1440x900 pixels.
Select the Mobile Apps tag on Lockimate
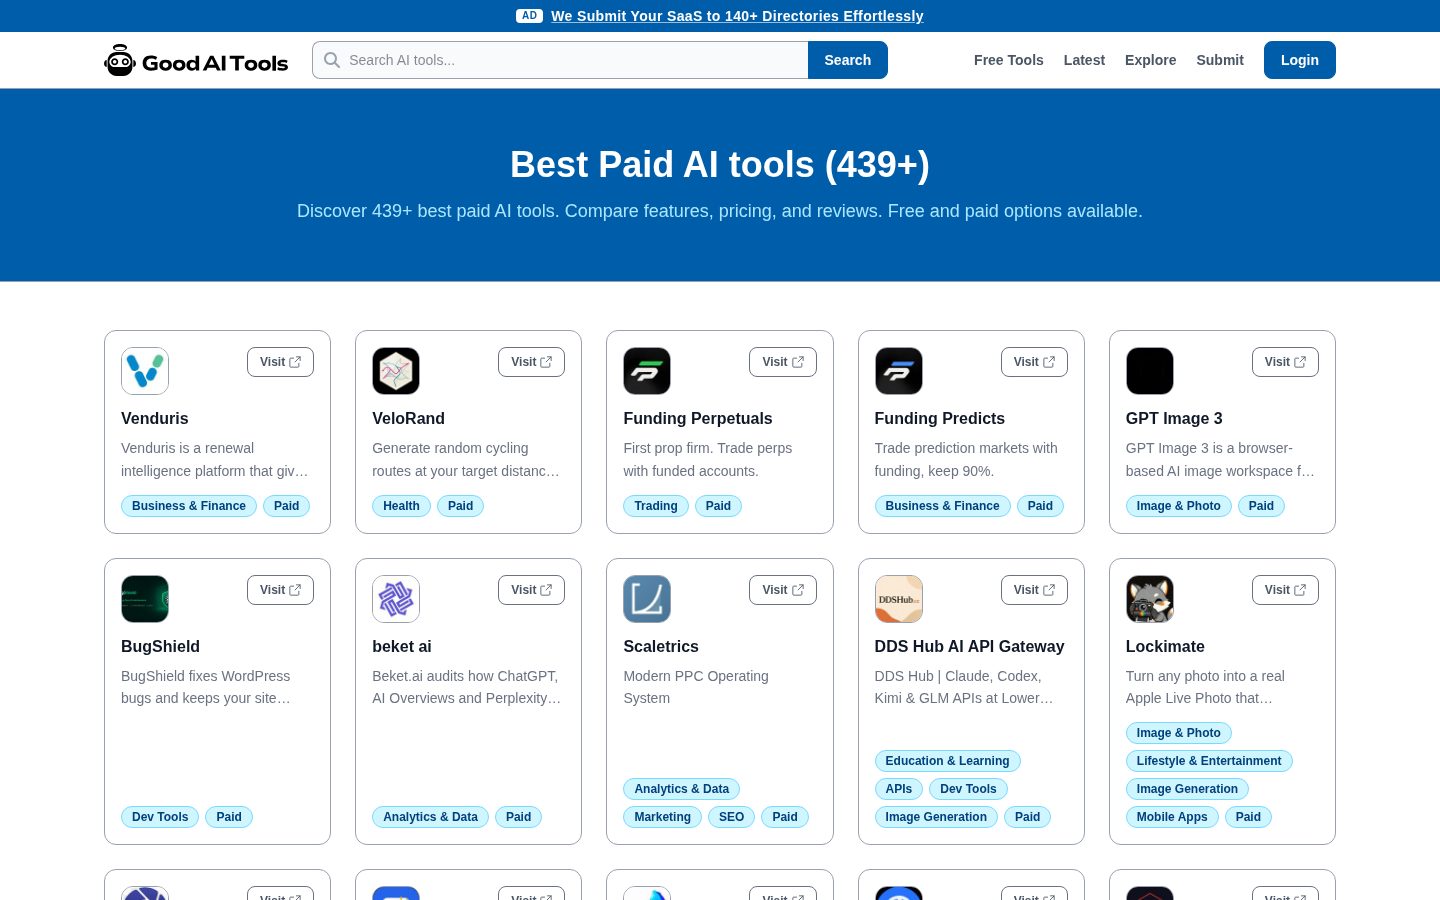[x=1172, y=817]
